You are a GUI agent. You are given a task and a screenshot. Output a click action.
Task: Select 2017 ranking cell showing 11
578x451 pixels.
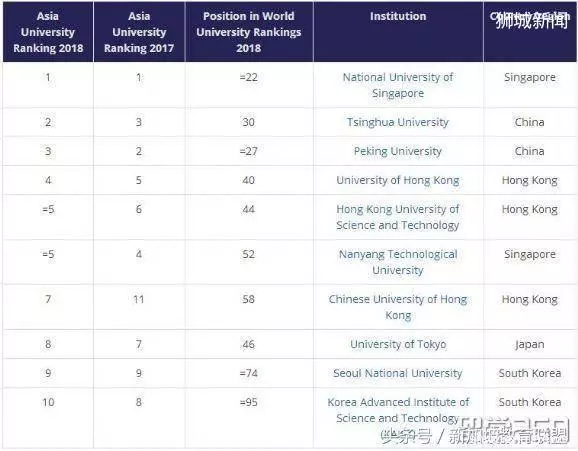pyautogui.click(x=139, y=299)
